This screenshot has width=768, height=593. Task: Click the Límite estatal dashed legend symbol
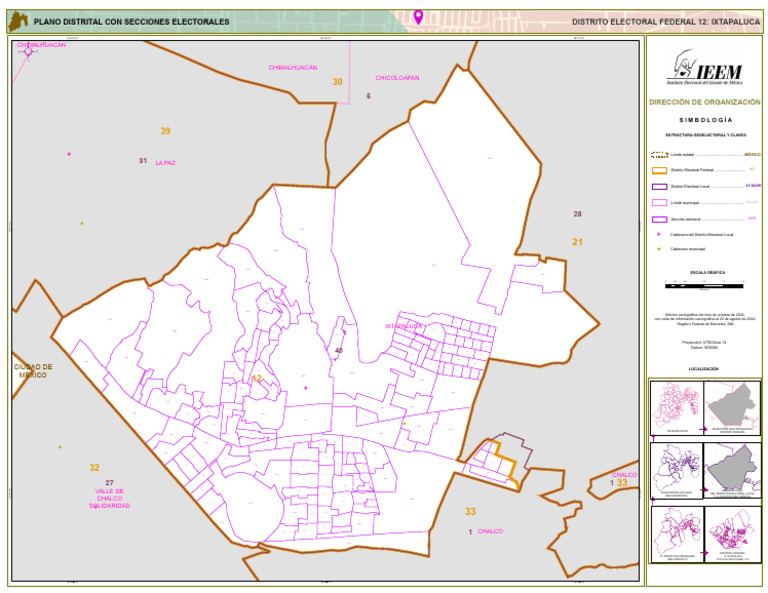[x=659, y=155]
